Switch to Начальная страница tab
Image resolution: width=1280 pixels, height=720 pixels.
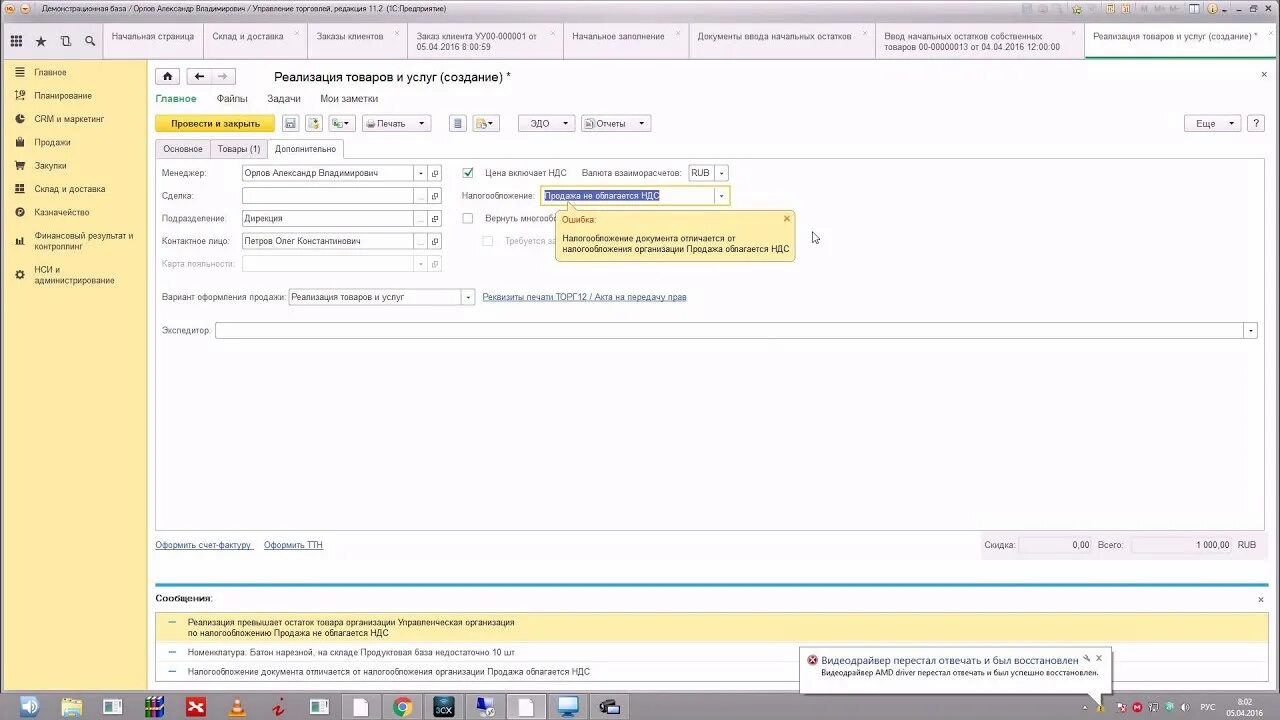[153, 41]
